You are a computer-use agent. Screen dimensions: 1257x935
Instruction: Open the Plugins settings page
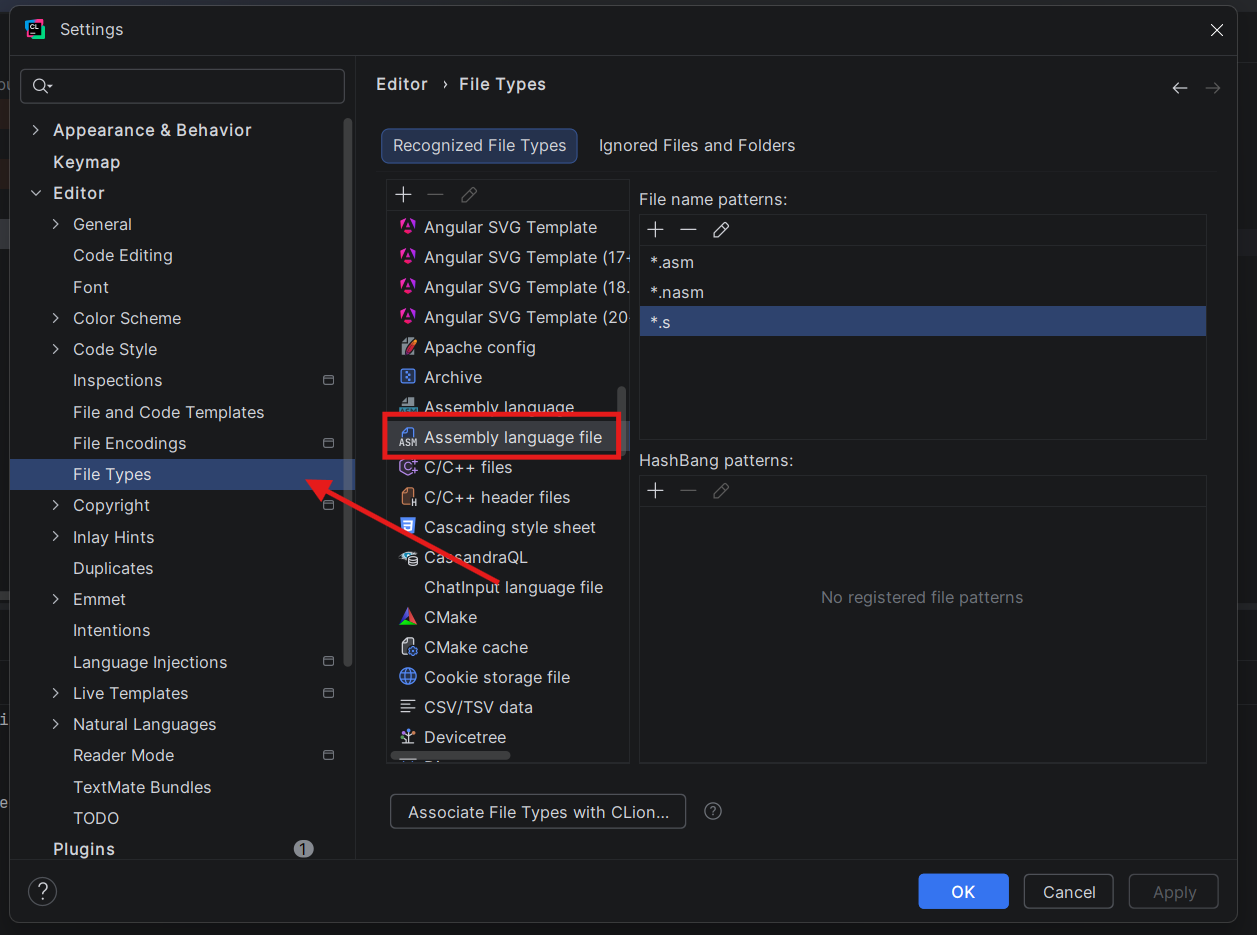(x=84, y=849)
